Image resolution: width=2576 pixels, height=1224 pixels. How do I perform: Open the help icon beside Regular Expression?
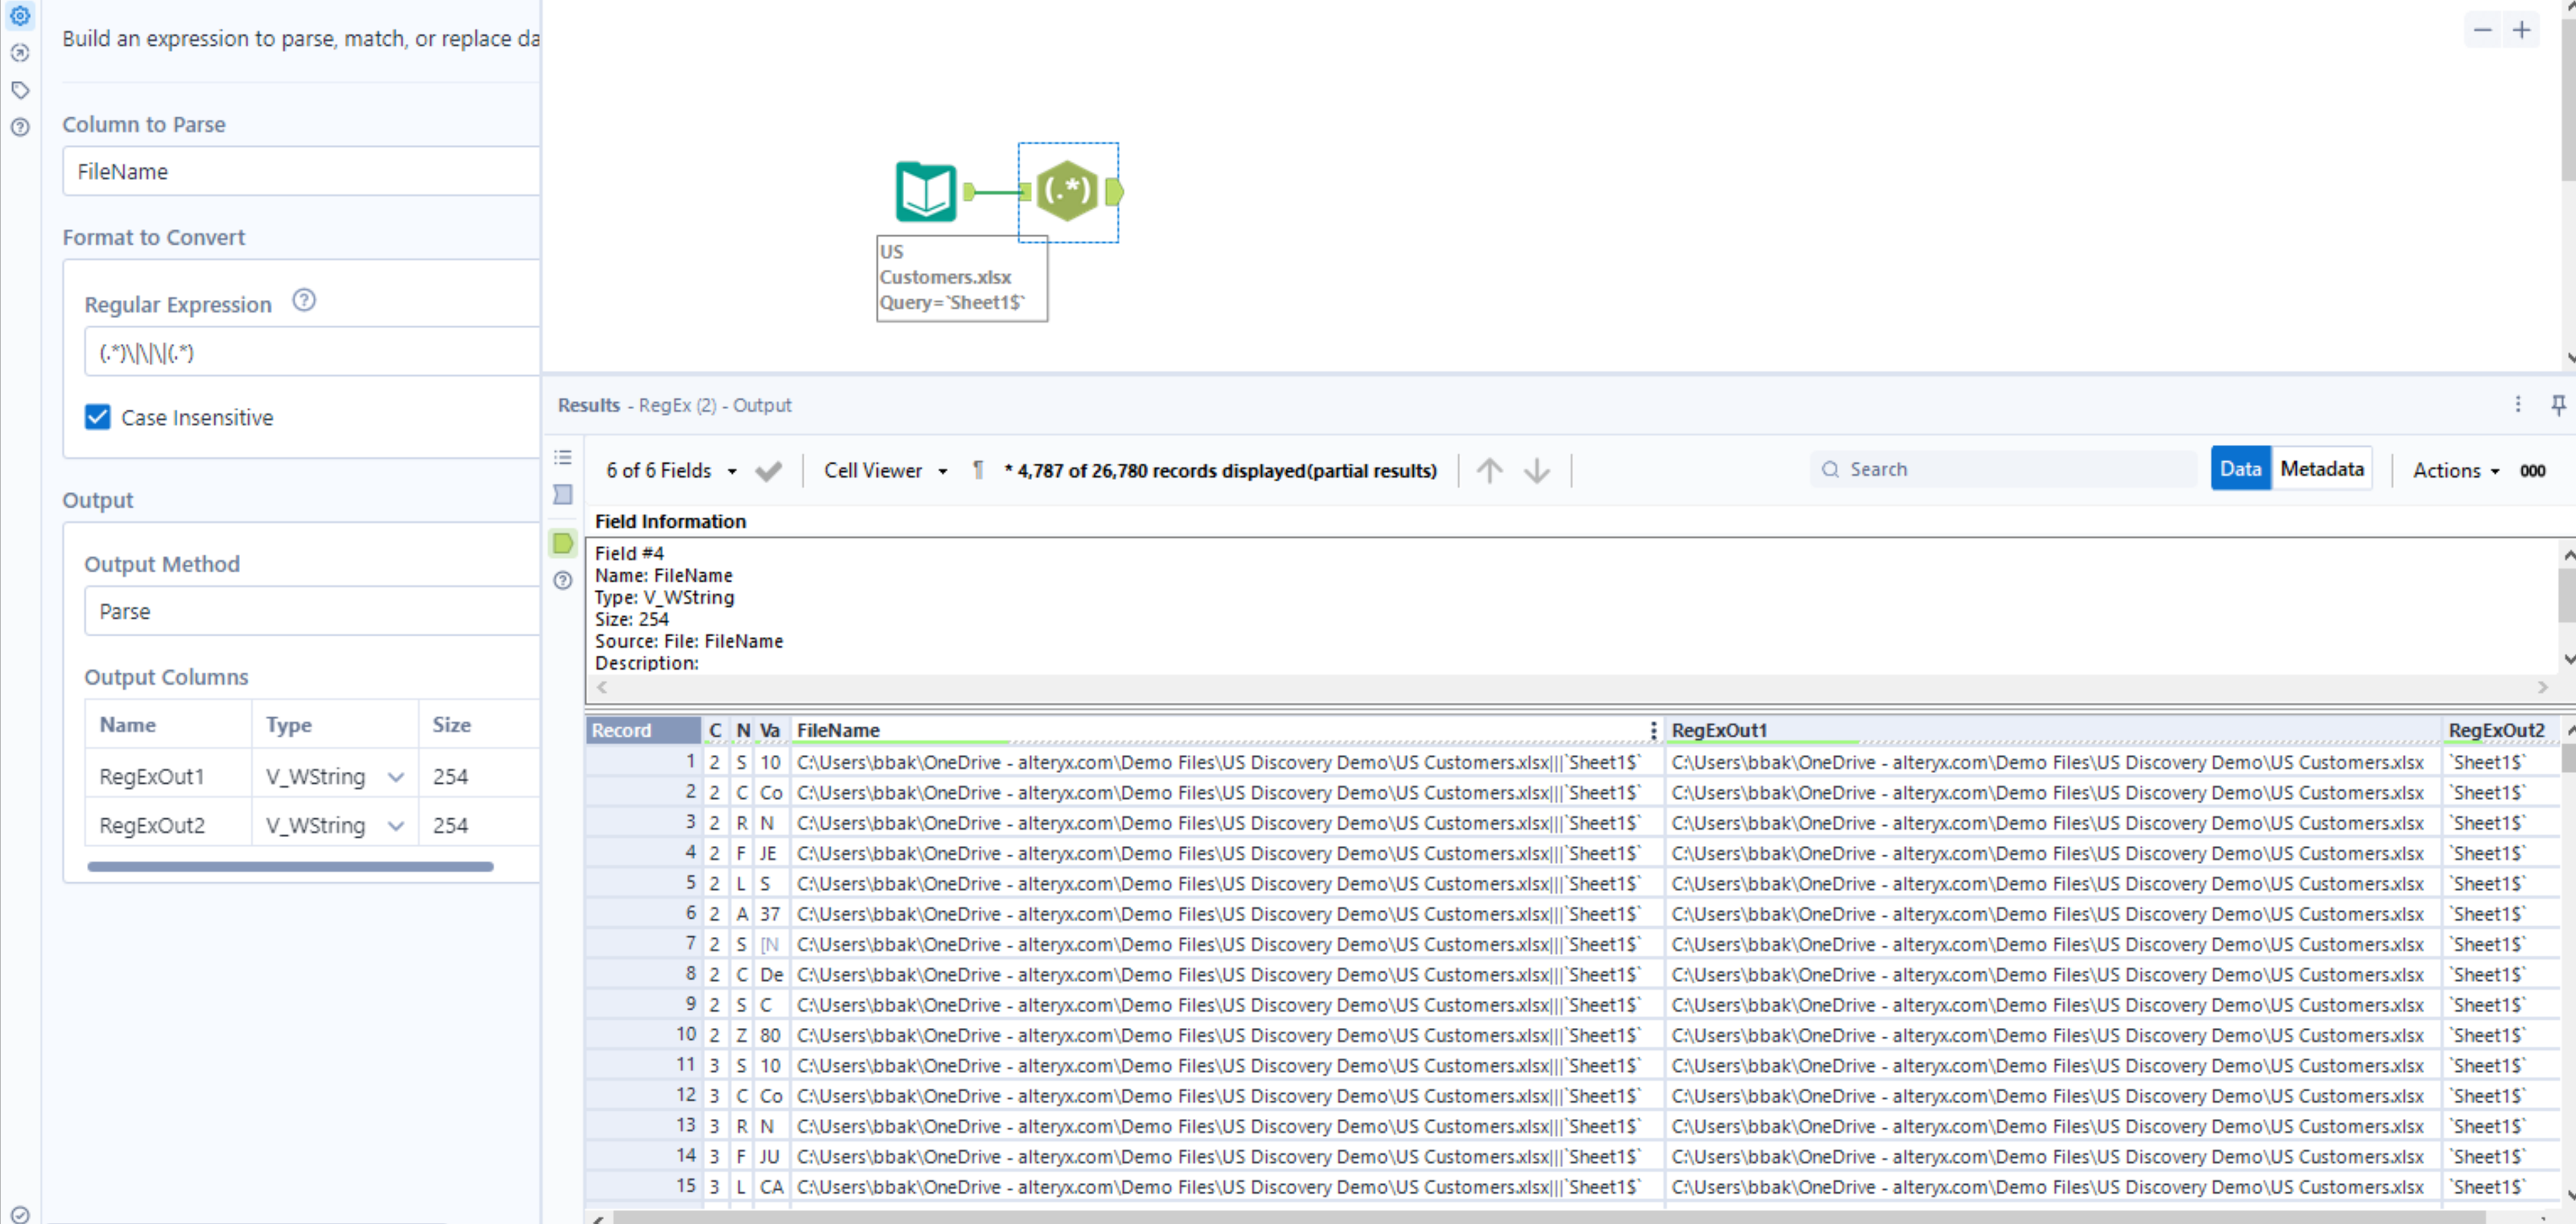coord(304,301)
